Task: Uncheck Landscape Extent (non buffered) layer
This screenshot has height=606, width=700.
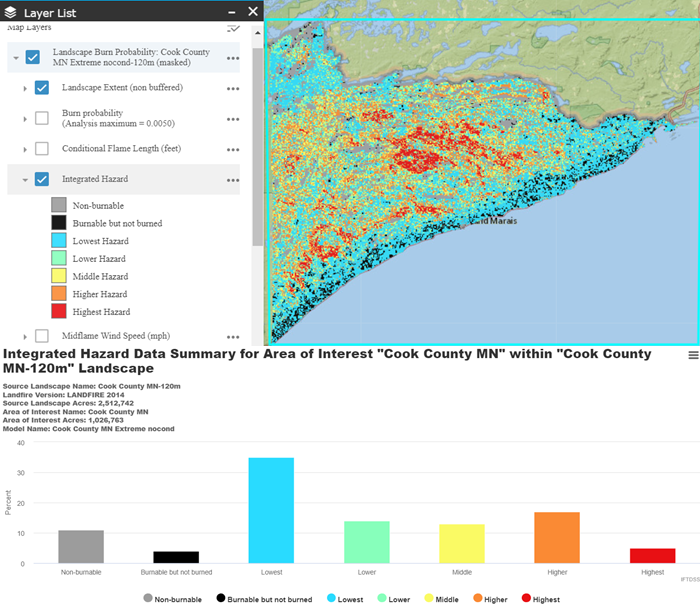Action: [x=42, y=88]
